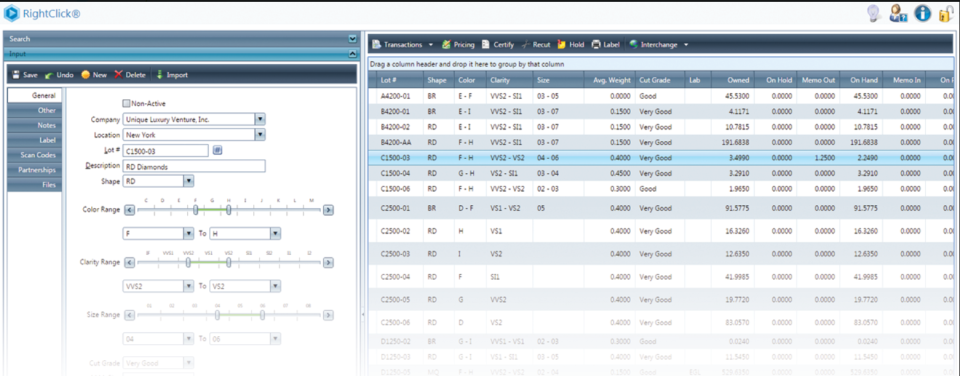Sort by the Clarity column header
Viewport: 960px width, 376px height.
click(509, 80)
